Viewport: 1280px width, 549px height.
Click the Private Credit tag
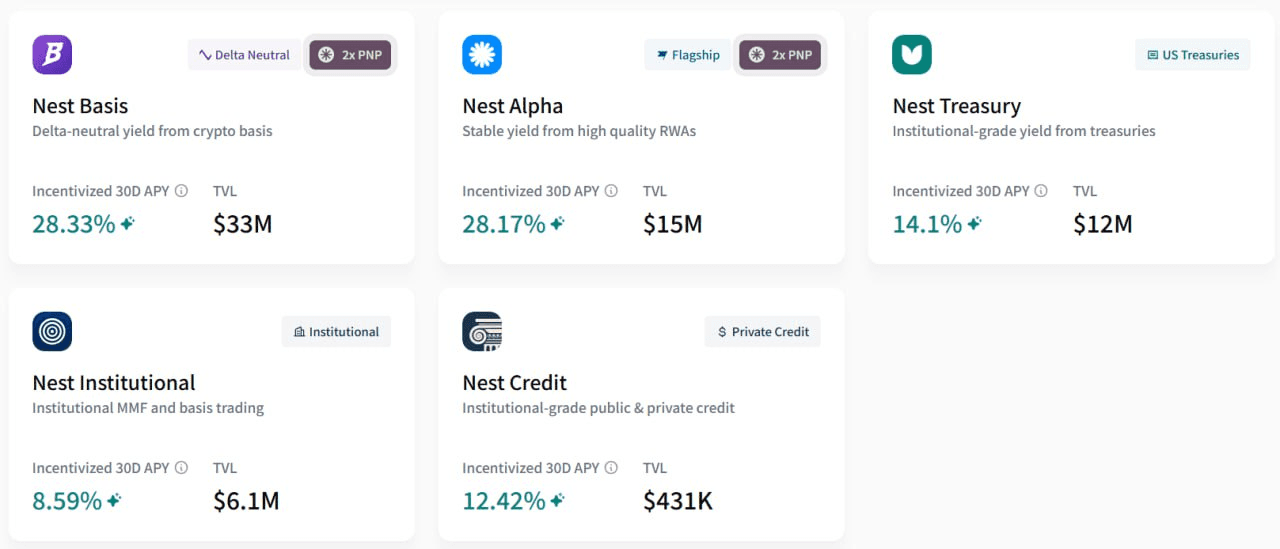[x=763, y=332]
